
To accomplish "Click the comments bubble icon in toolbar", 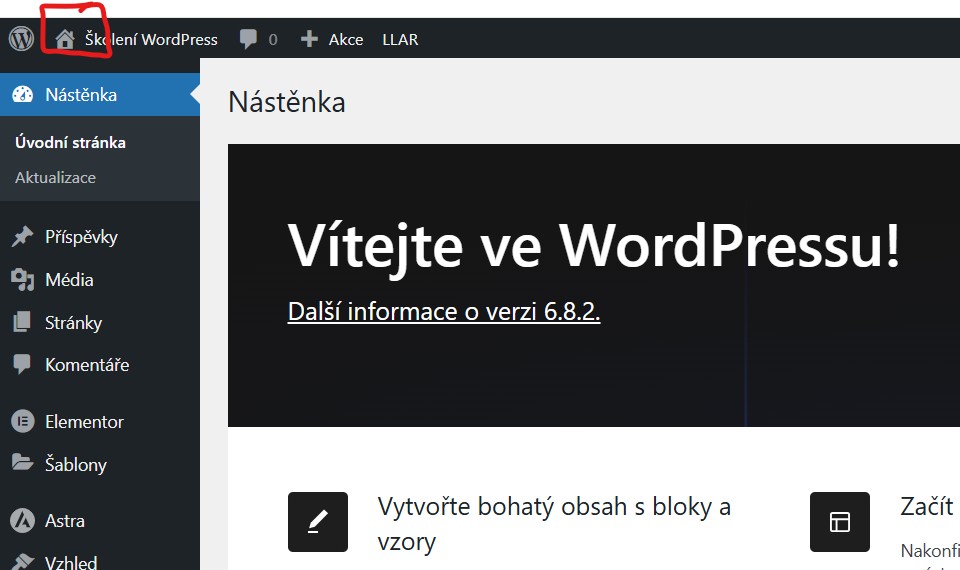I will click(248, 40).
